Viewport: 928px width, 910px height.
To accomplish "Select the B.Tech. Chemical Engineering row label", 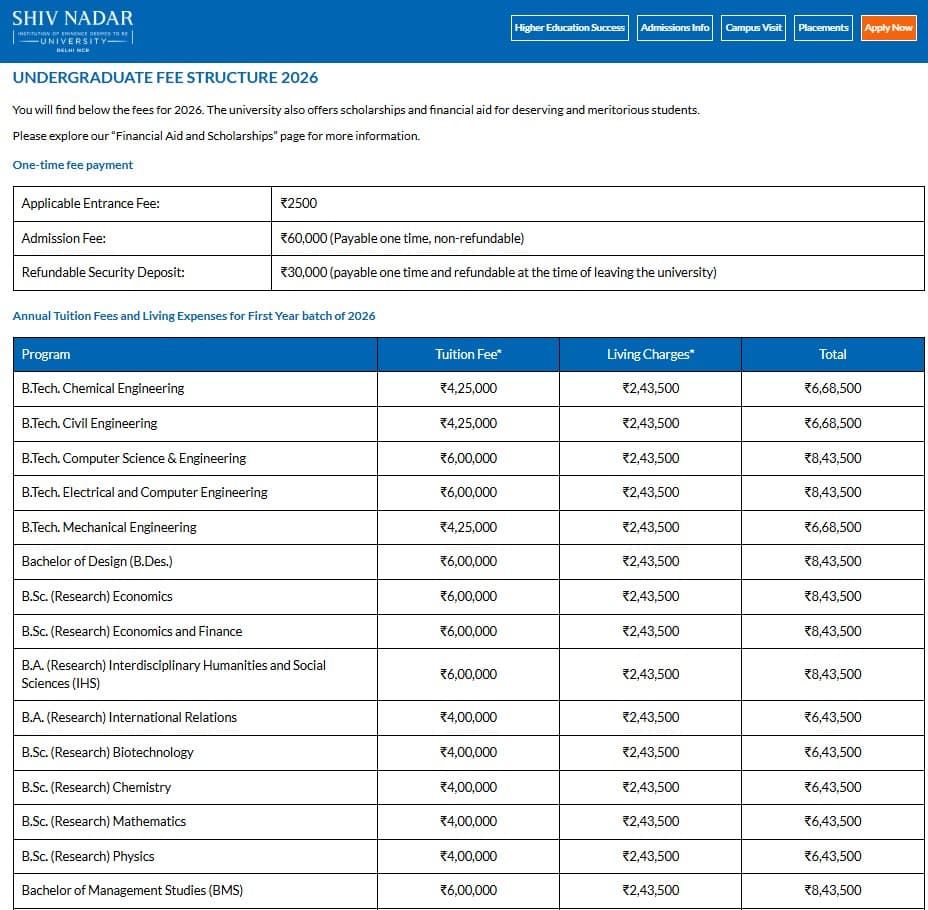I will [x=103, y=388].
